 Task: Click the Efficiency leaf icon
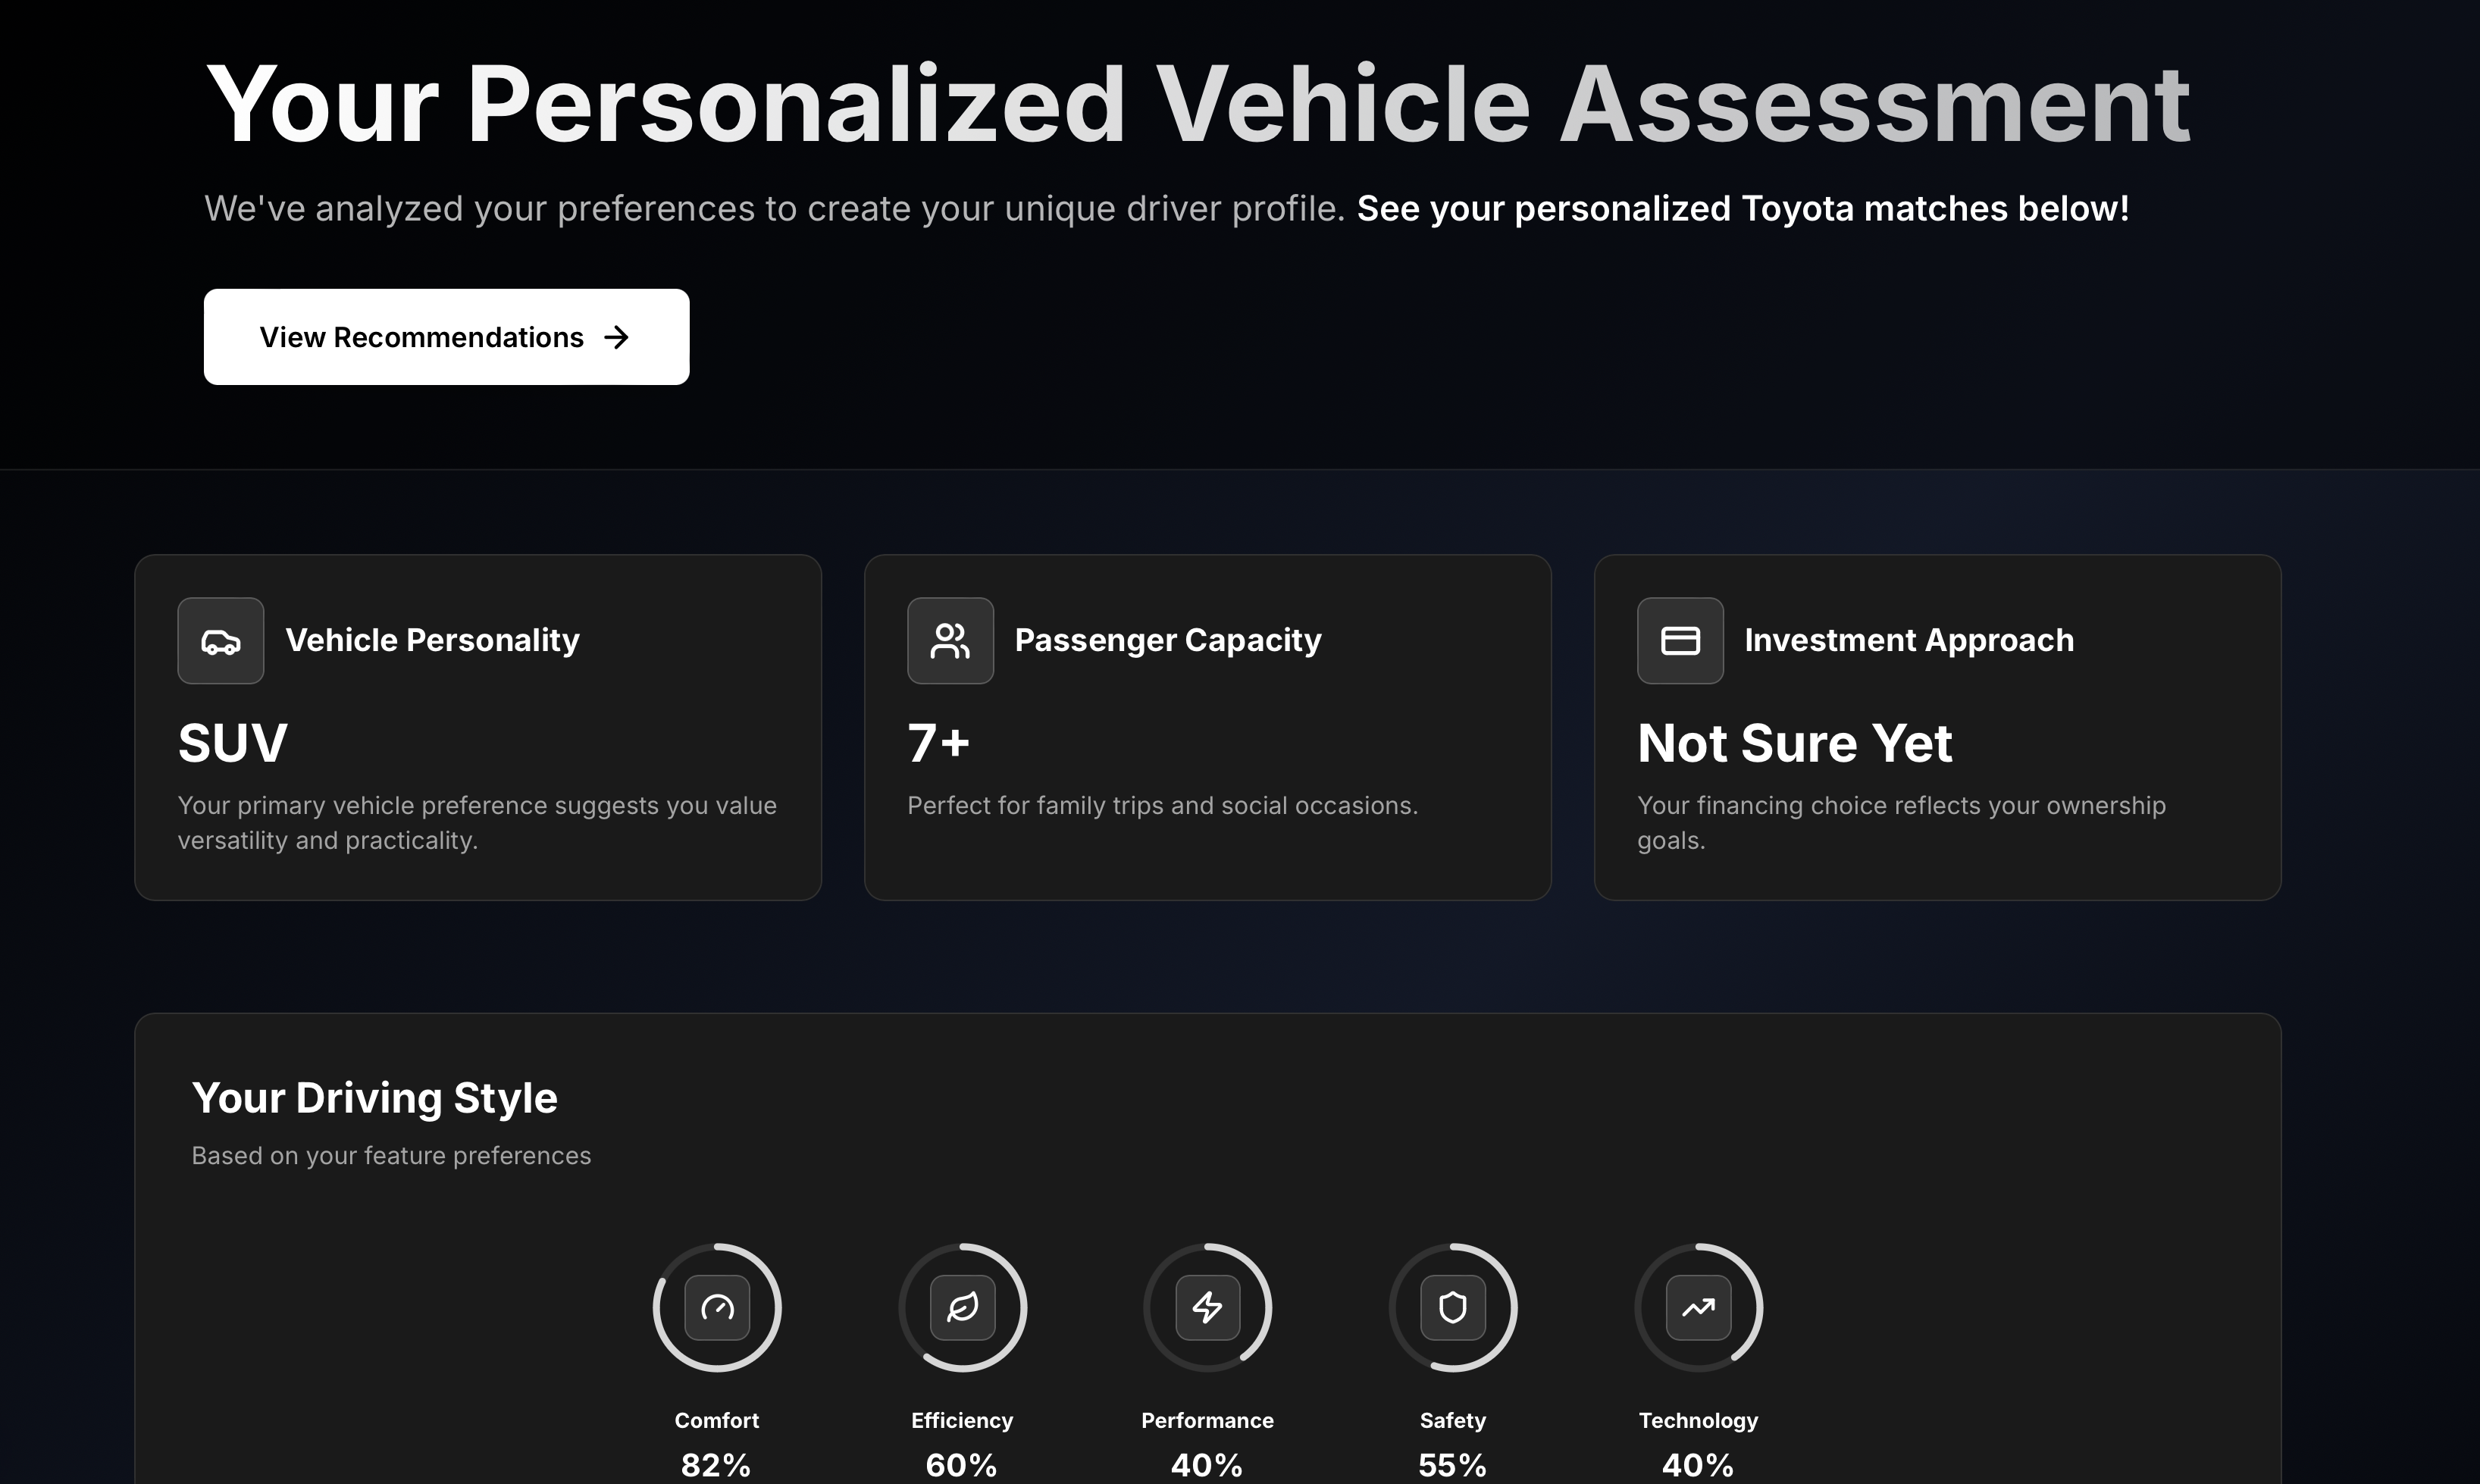click(x=962, y=1307)
